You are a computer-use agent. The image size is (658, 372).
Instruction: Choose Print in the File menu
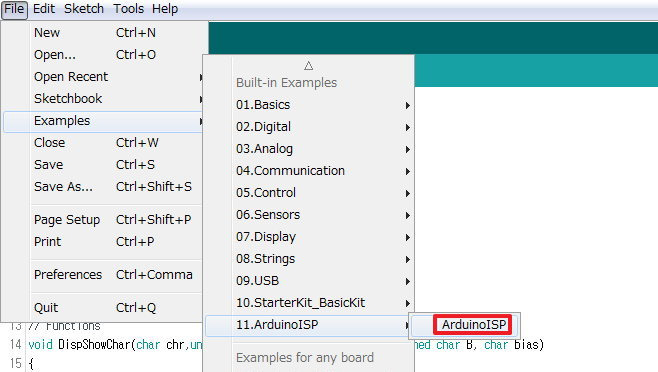tap(103, 242)
